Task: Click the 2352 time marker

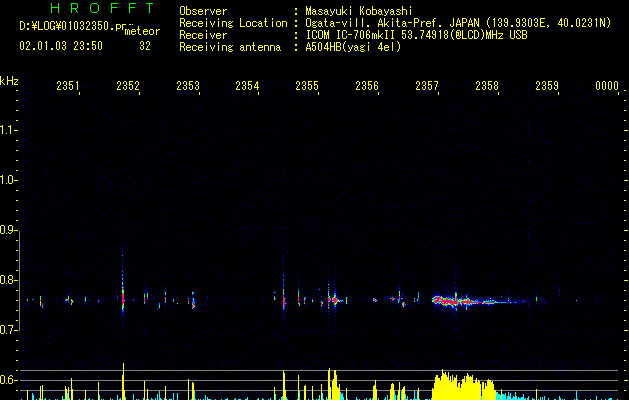Action: [128, 85]
